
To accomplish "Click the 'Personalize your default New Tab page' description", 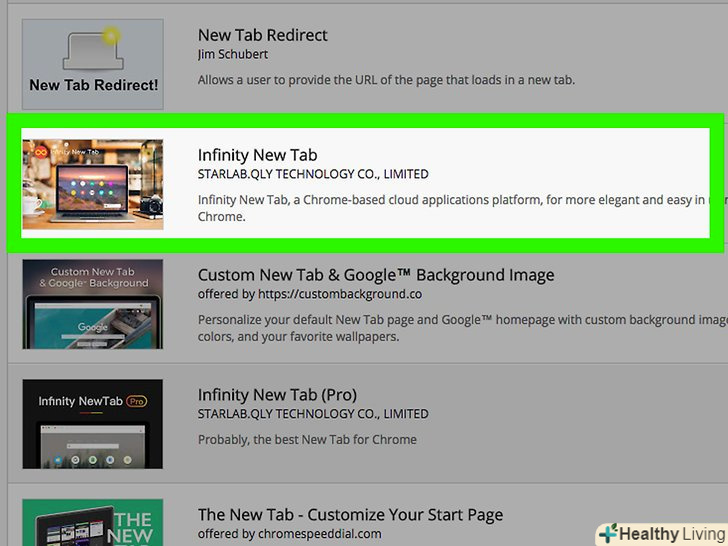I will point(463,328).
